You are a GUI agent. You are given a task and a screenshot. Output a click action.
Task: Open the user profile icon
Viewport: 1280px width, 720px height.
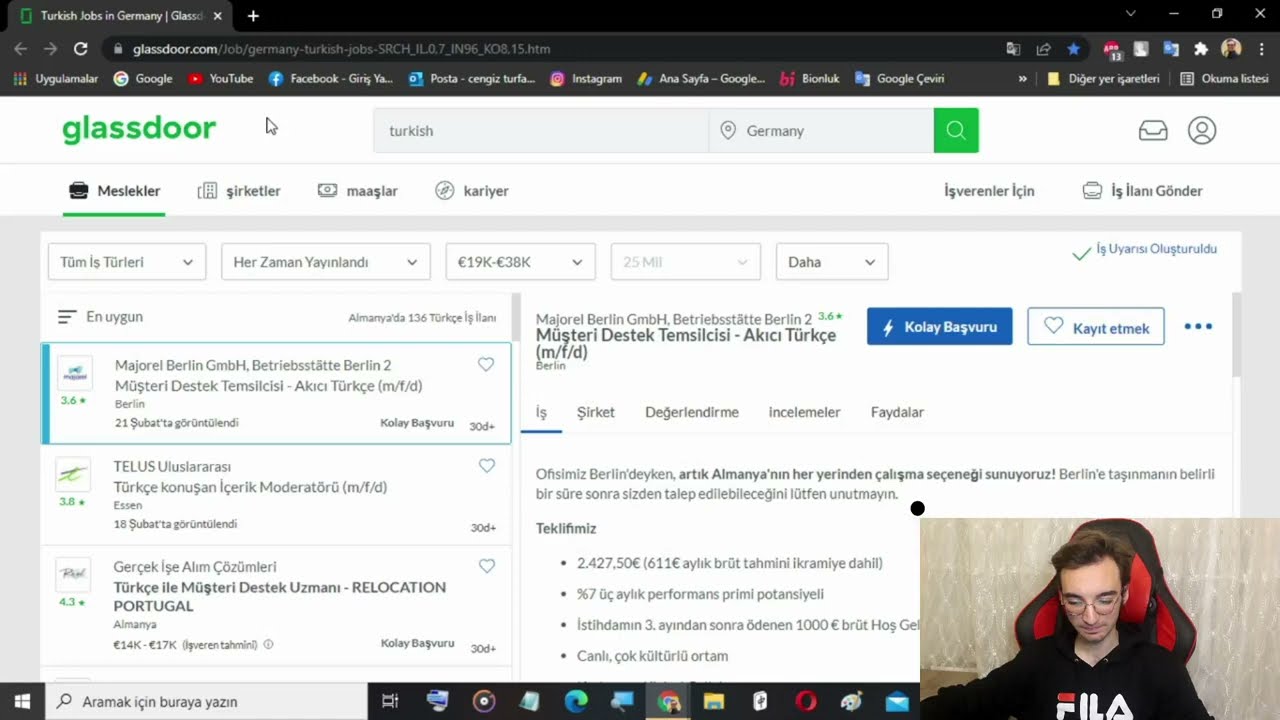click(1202, 130)
